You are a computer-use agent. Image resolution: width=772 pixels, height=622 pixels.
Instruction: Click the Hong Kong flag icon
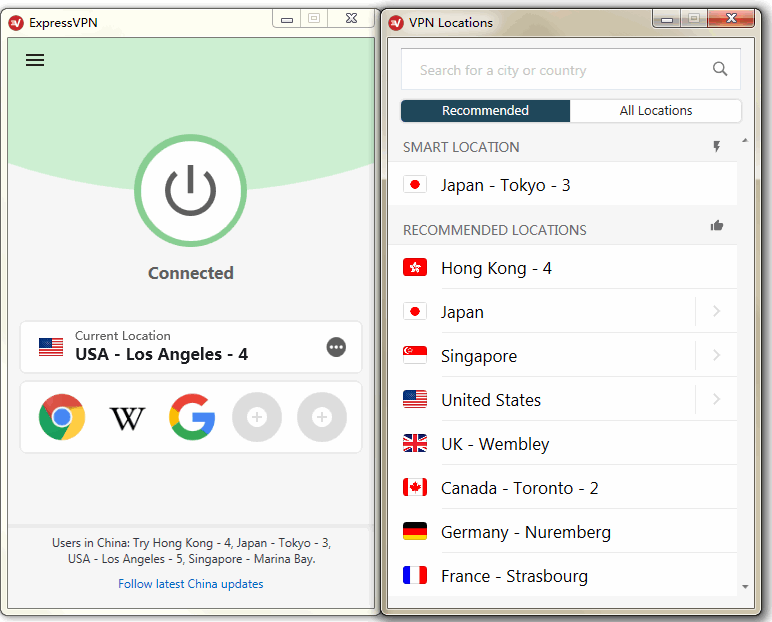coord(415,267)
